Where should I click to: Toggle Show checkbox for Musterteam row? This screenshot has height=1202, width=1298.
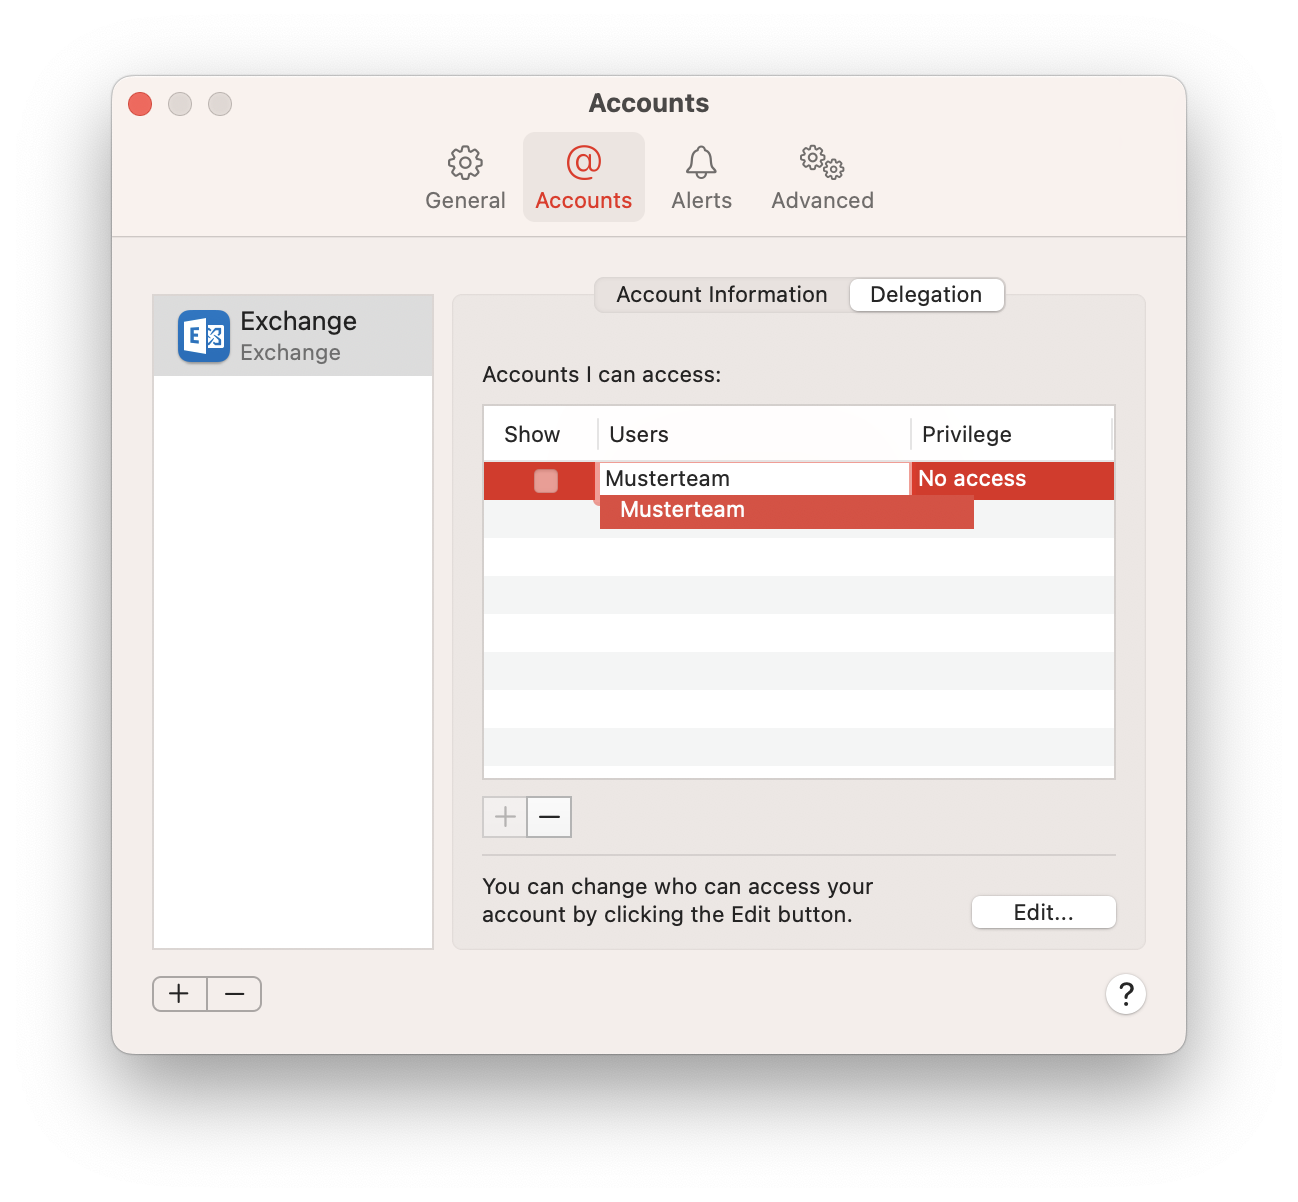(546, 481)
